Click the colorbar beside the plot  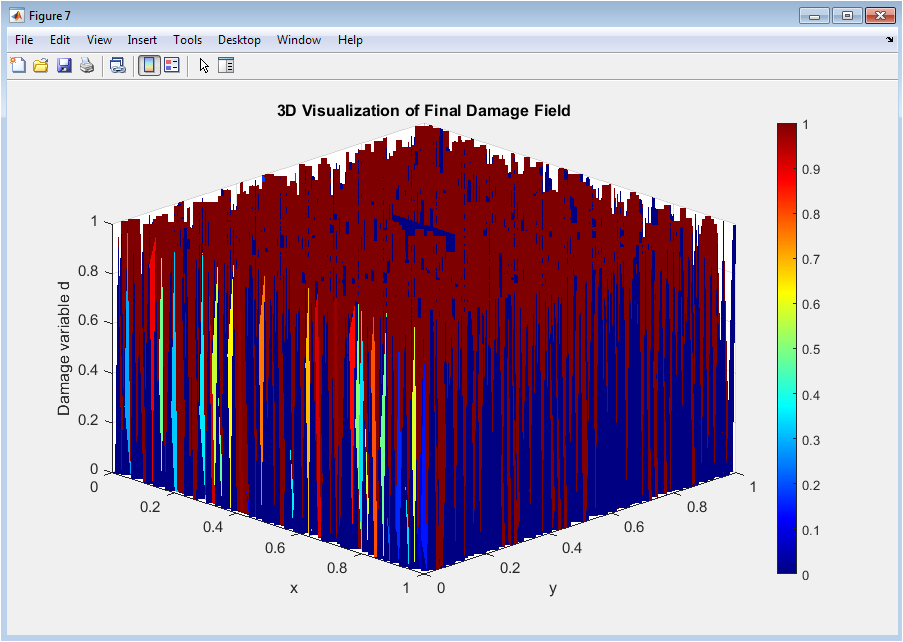(787, 347)
